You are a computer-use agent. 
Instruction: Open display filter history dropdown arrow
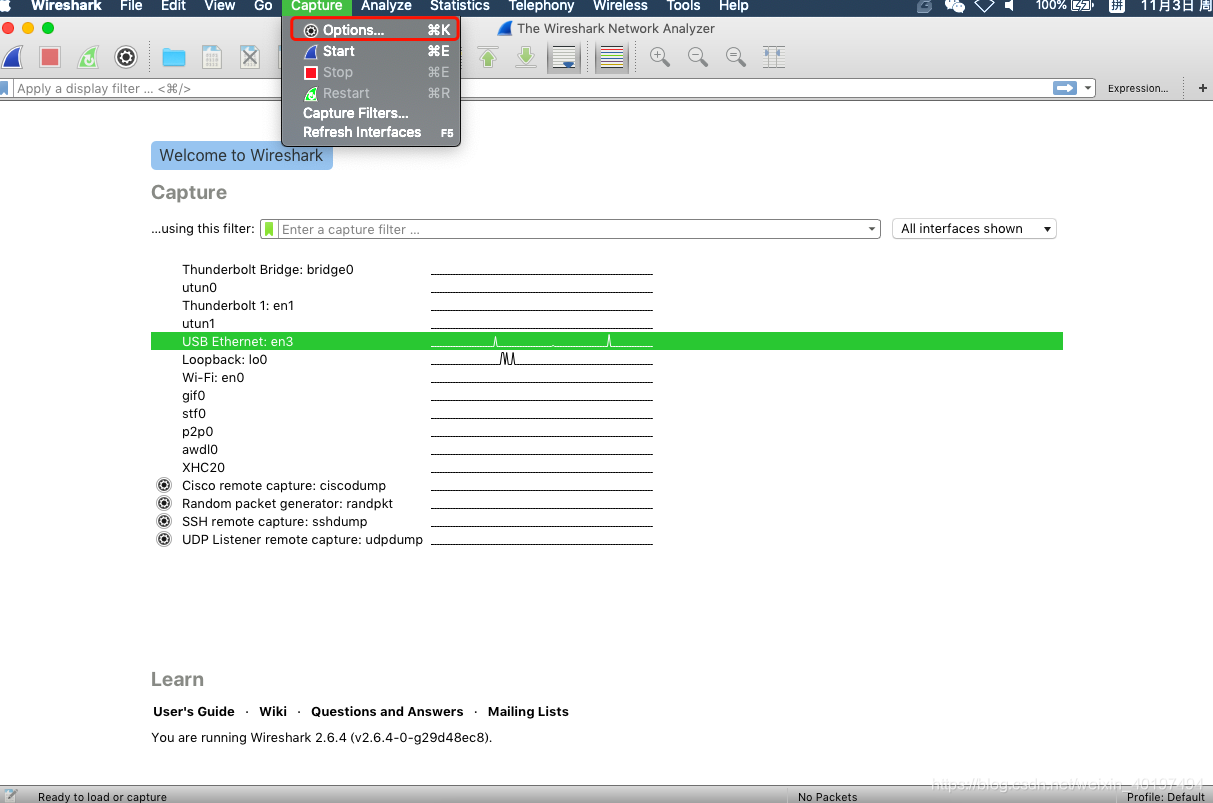pos(1088,88)
